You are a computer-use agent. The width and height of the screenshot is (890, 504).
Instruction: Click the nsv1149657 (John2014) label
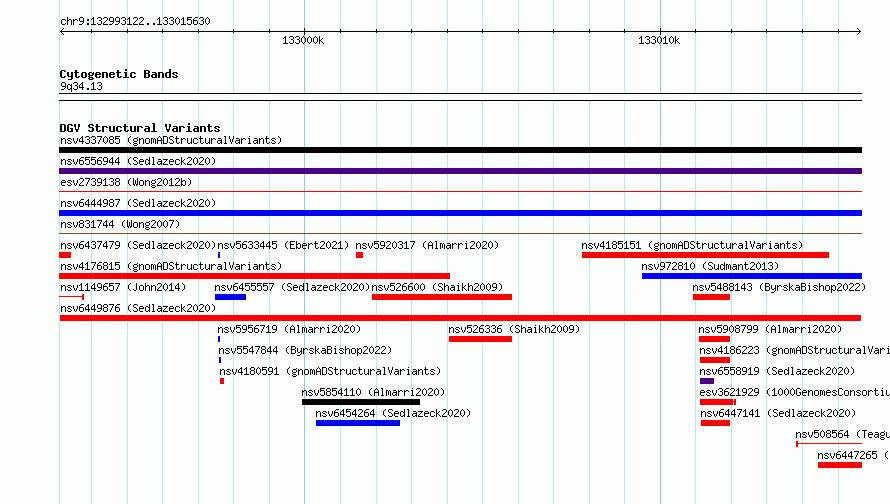pos(123,287)
